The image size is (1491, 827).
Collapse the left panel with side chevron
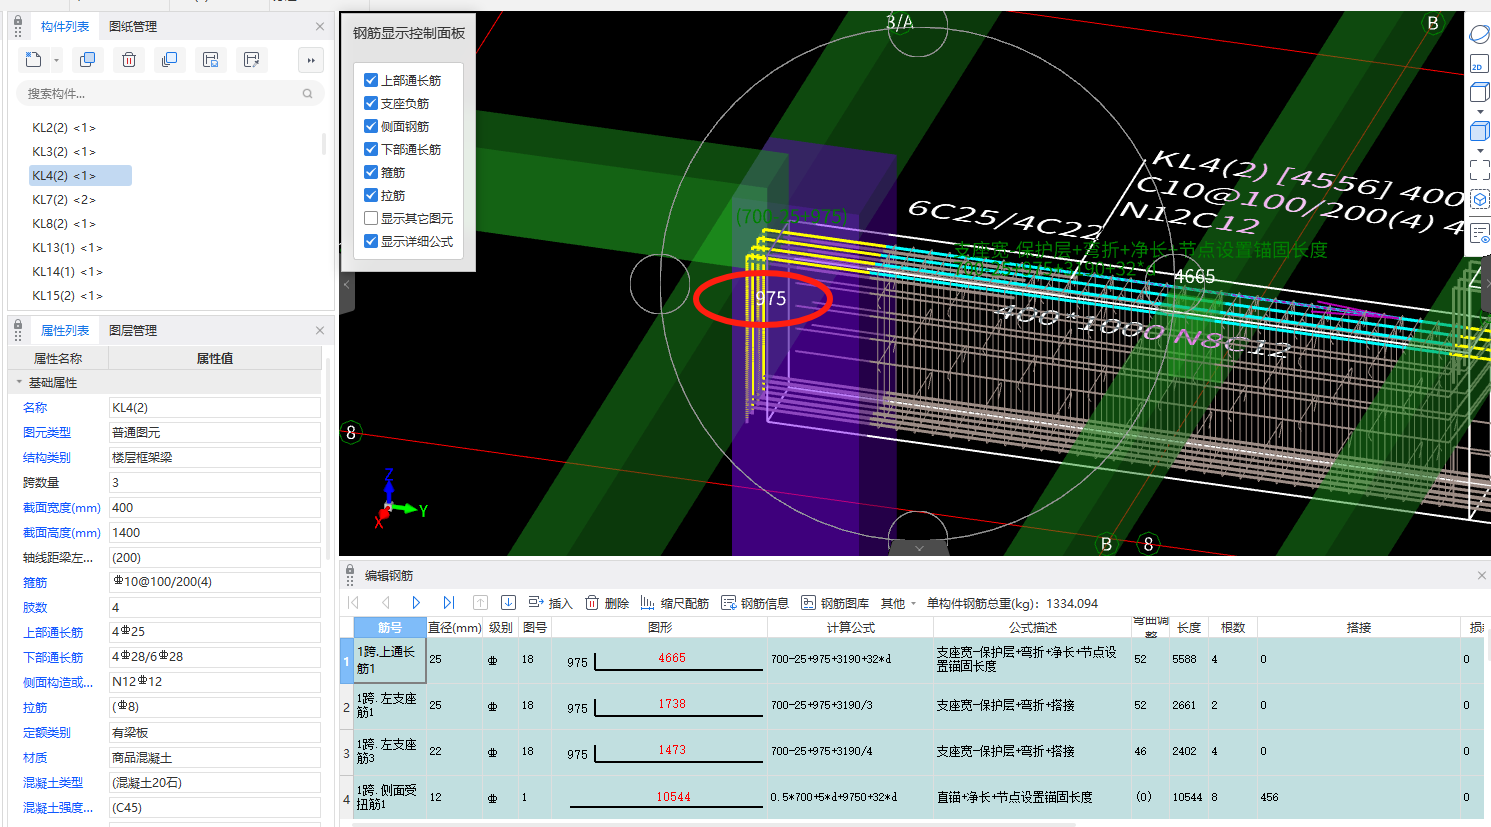347,285
